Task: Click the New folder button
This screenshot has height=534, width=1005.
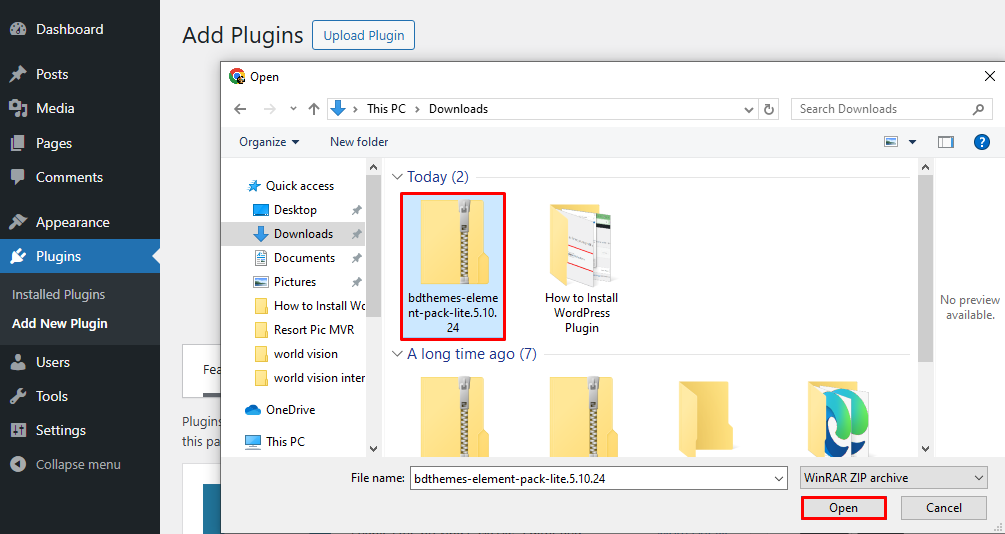Action: click(x=359, y=142)
